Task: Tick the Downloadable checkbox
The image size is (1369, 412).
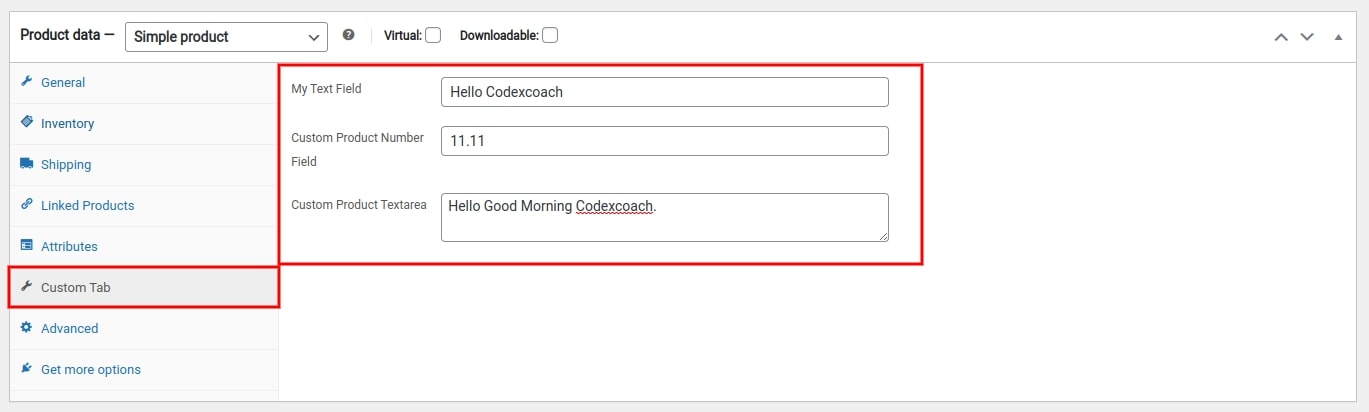Action: pos(550,36)
